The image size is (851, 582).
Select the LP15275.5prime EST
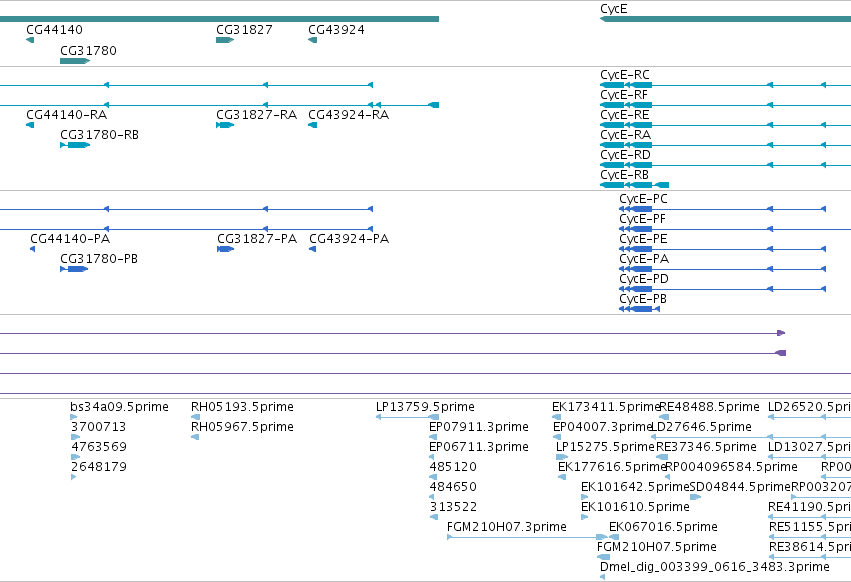562,457
